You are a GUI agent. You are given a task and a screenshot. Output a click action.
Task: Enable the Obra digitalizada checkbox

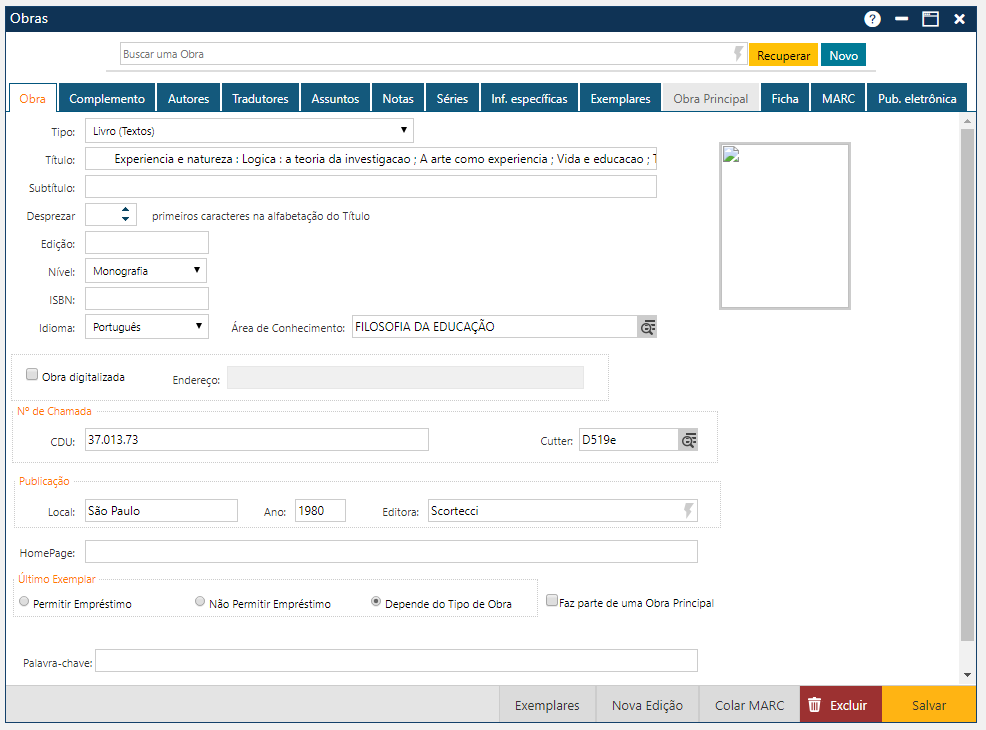coord(31,373)
